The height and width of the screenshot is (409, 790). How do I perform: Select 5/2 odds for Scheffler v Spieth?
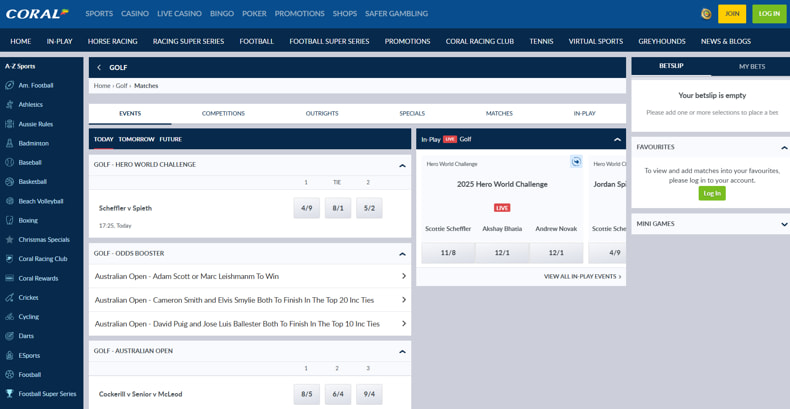369,208
